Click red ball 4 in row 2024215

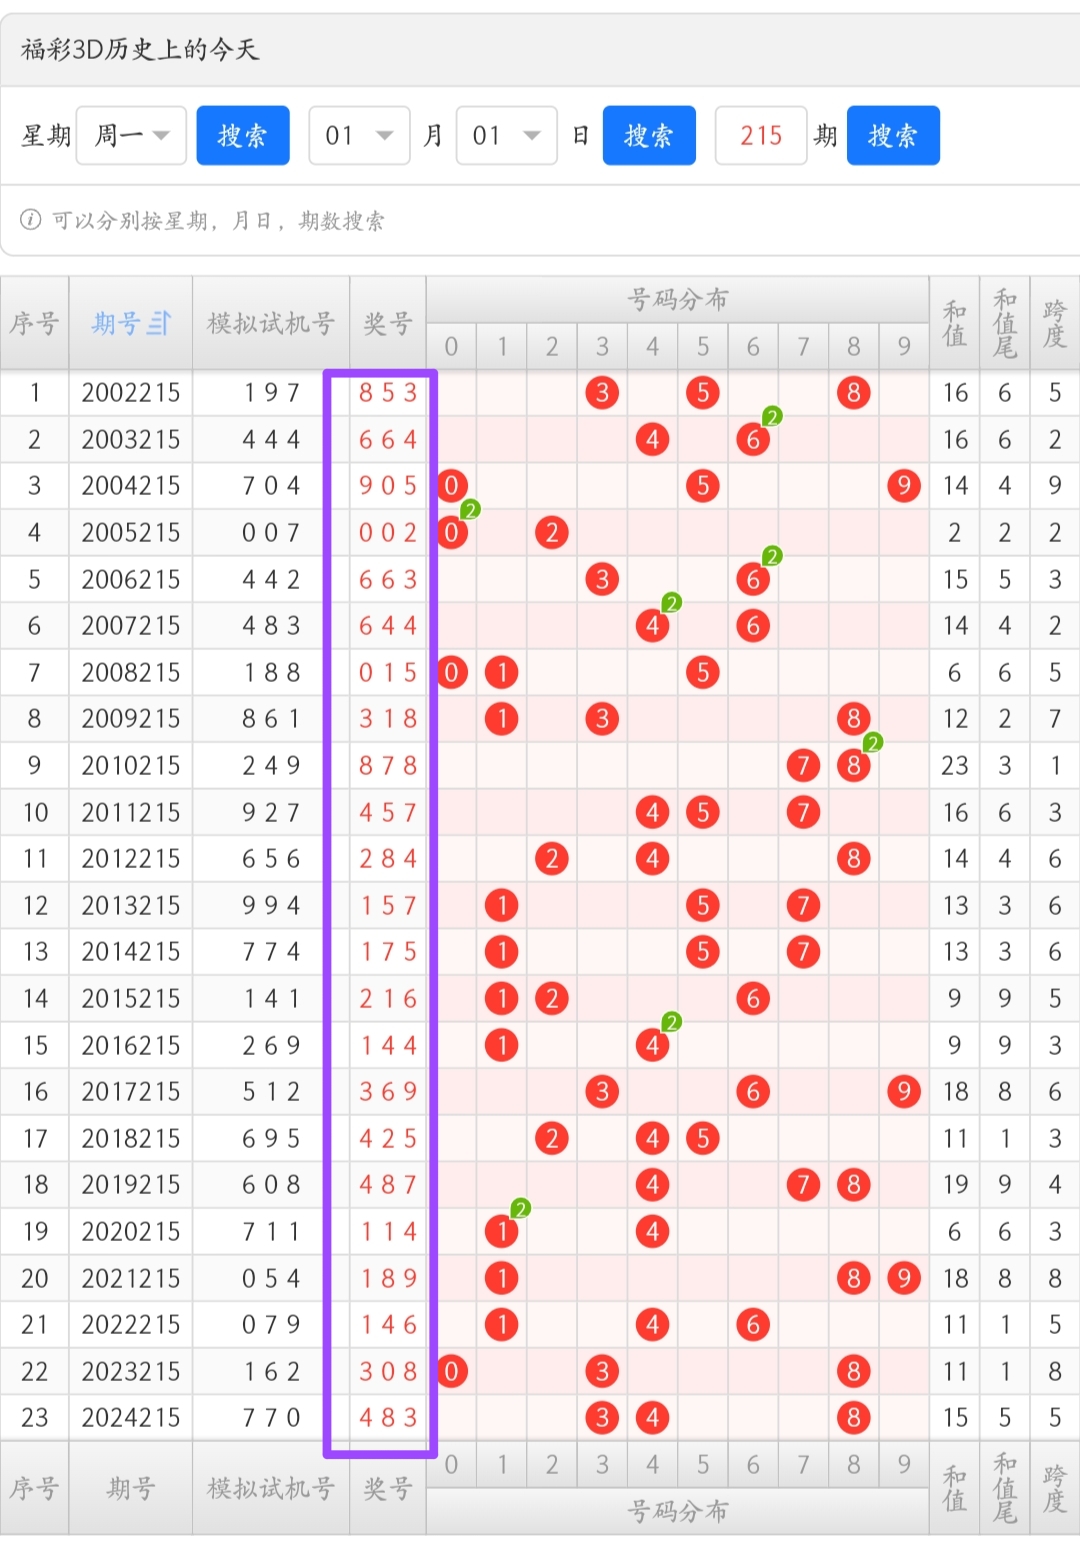pyautogui.click(x=652, y=1417)
